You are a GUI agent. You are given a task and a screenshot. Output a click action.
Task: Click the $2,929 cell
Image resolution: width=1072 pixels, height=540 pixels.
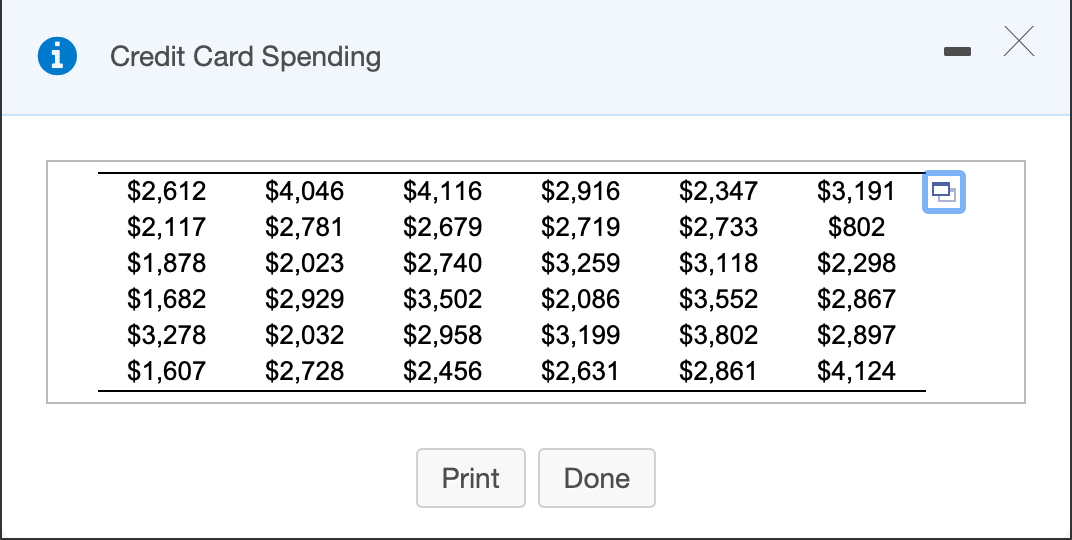click(305, 299)
